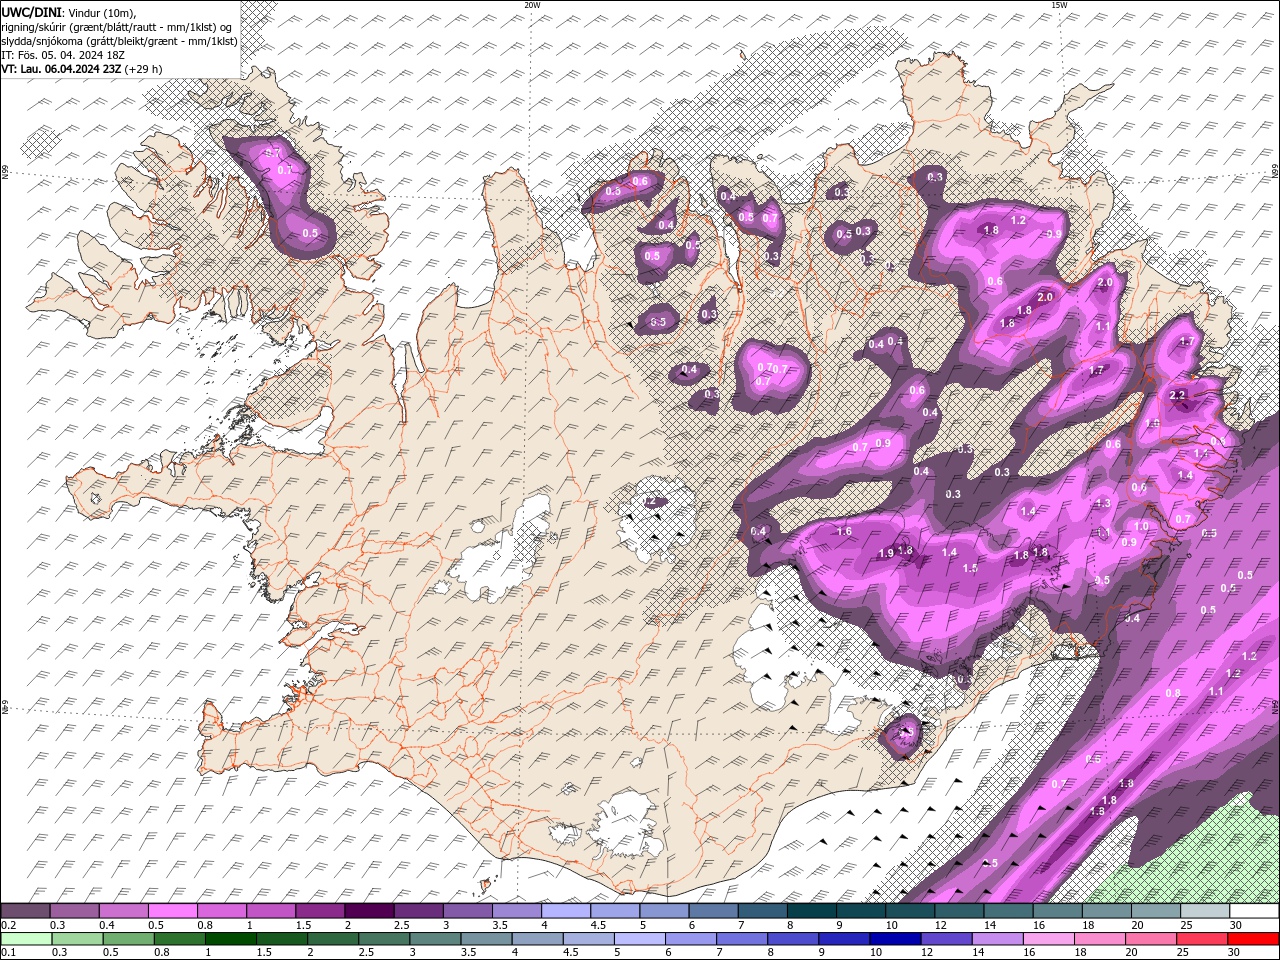Click the 0.2 label under the snow scale
This screenshot has height=960, width=1280.
(x=7, y=925)
